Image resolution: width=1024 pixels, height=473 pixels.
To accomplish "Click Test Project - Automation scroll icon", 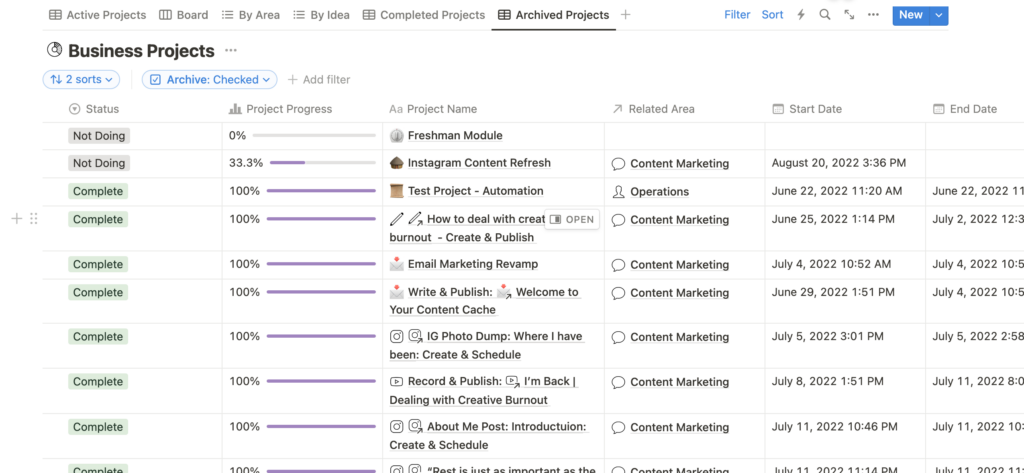I will 396,191.
